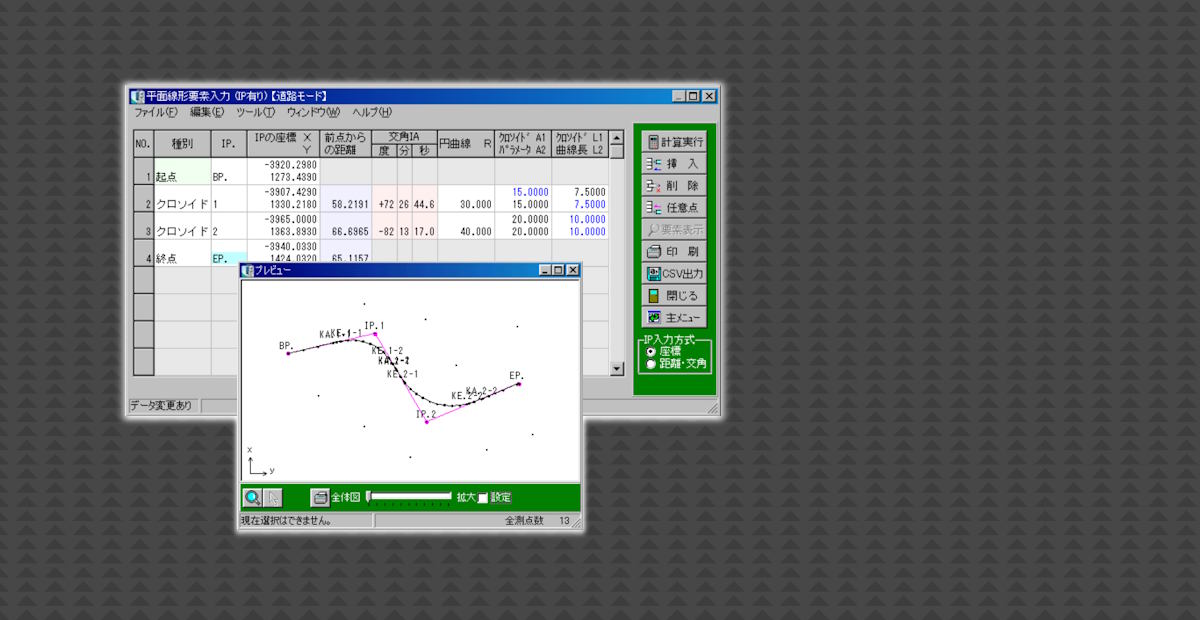
Task: Click the 全体図 full view icon
Action: pyautogui.click(x=320, y=497)
